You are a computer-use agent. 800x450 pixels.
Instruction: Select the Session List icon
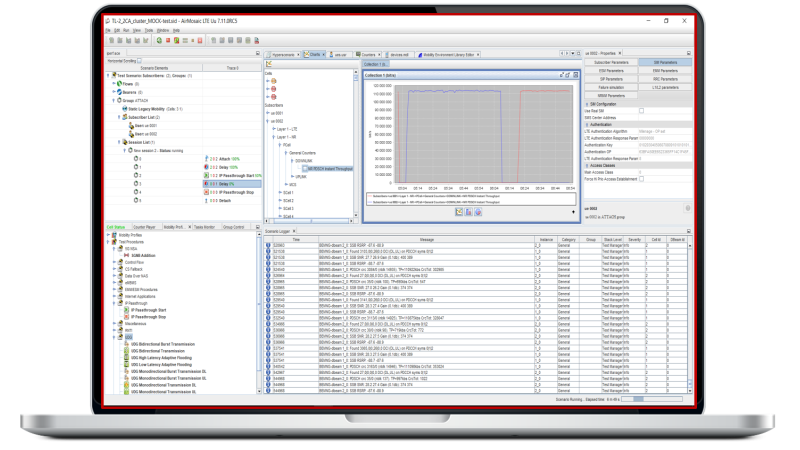coord(124,142)
